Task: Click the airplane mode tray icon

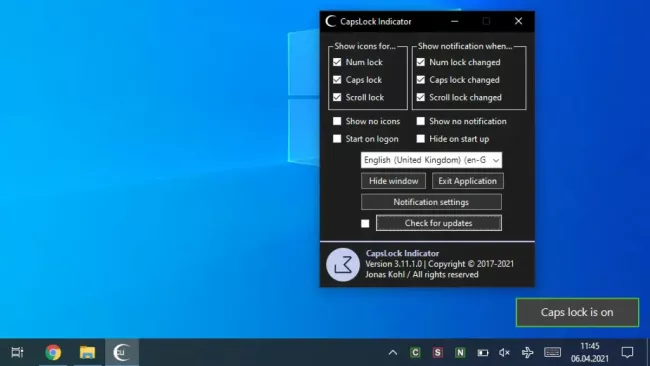Action: point(527,353)
